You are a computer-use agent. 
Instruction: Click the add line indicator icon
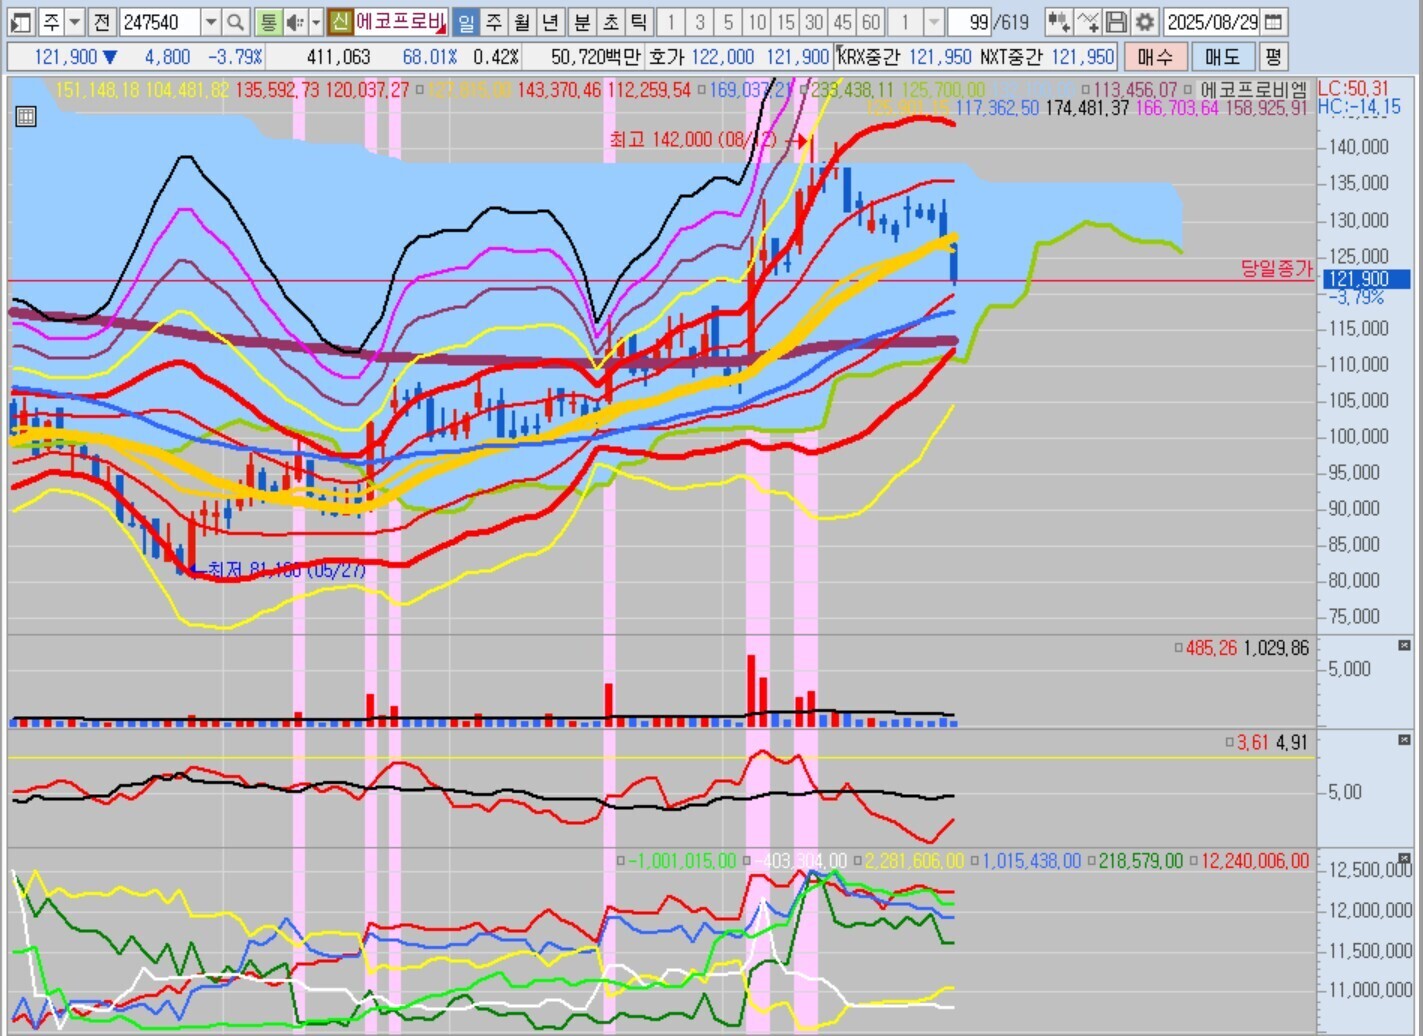pos(1088,22)
